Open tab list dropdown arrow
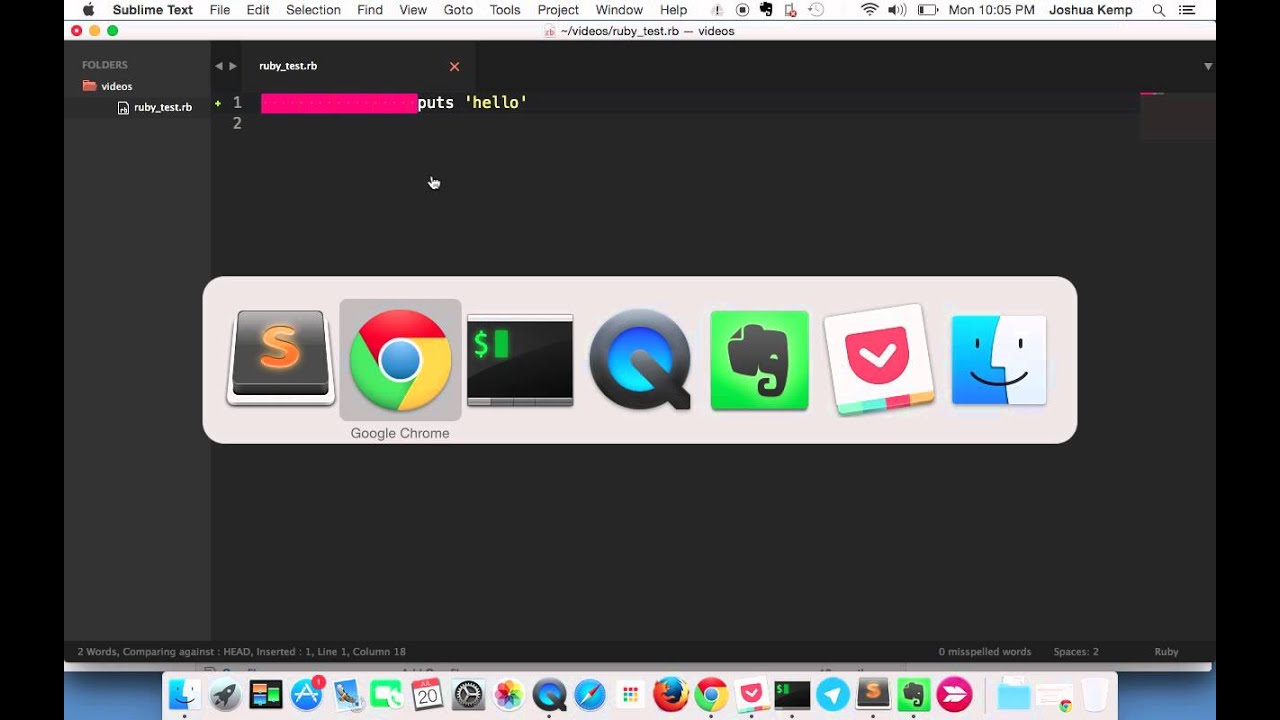The height and width of the screenshot is (720, 1280). point(1208,66)
